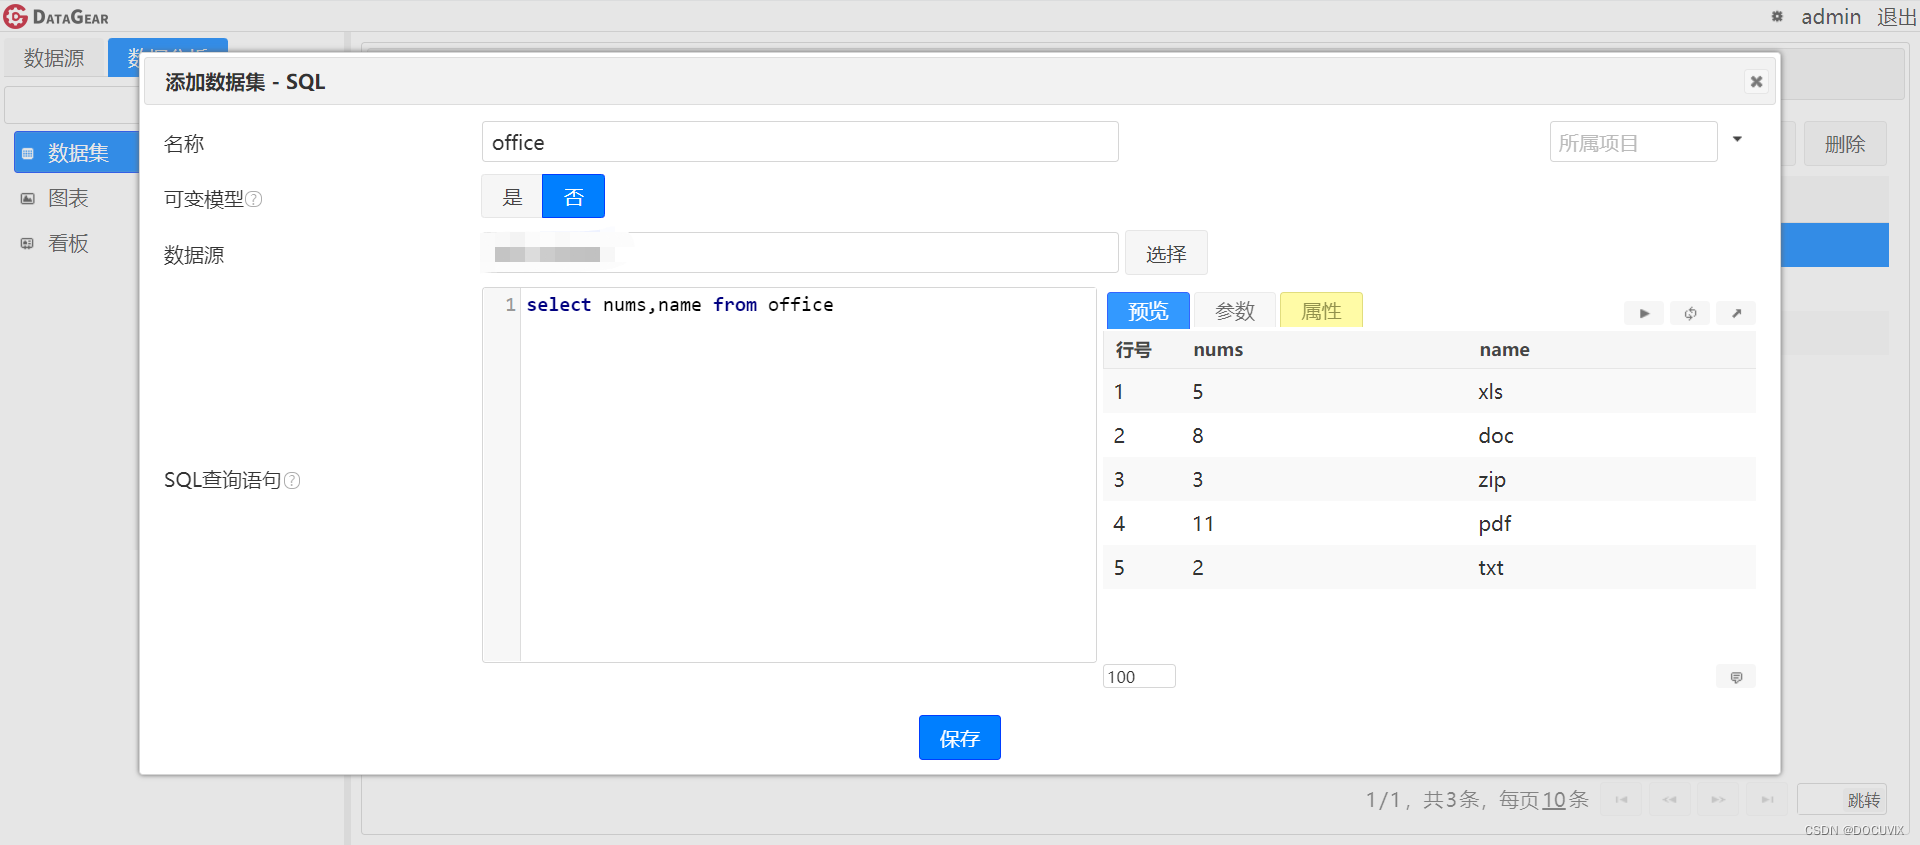This screenshot has width=1920, height=845.
Task: Focus the row limit field showing 100
Action: tap(1139, 677)
